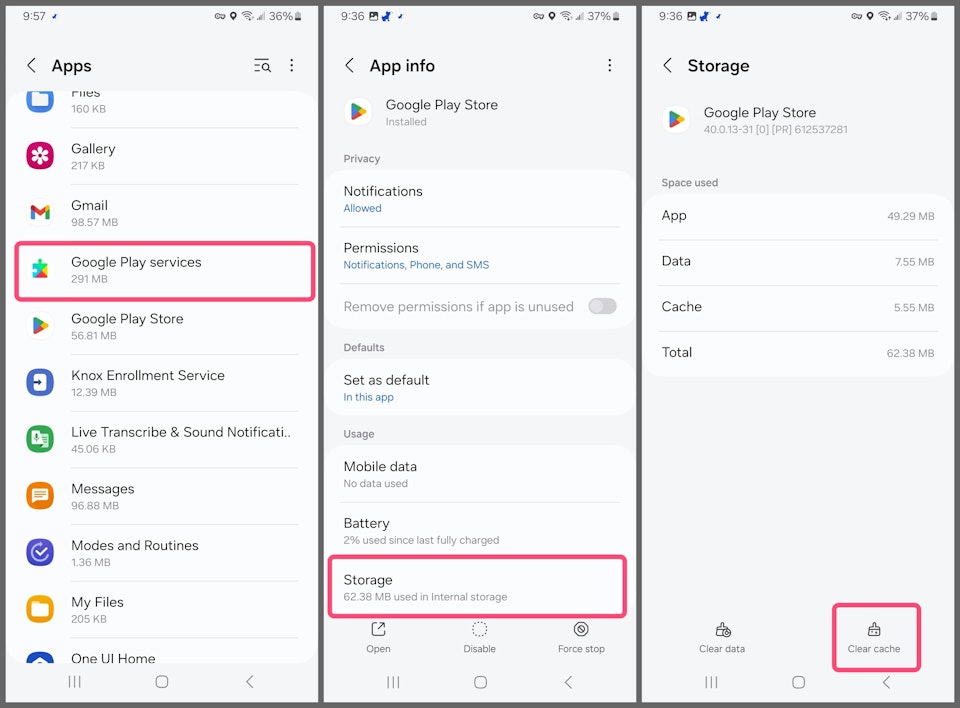The height and width of the screenshot is (708, 960).
Task: Go back from the Storage screen
Action: tap(667, 66)
